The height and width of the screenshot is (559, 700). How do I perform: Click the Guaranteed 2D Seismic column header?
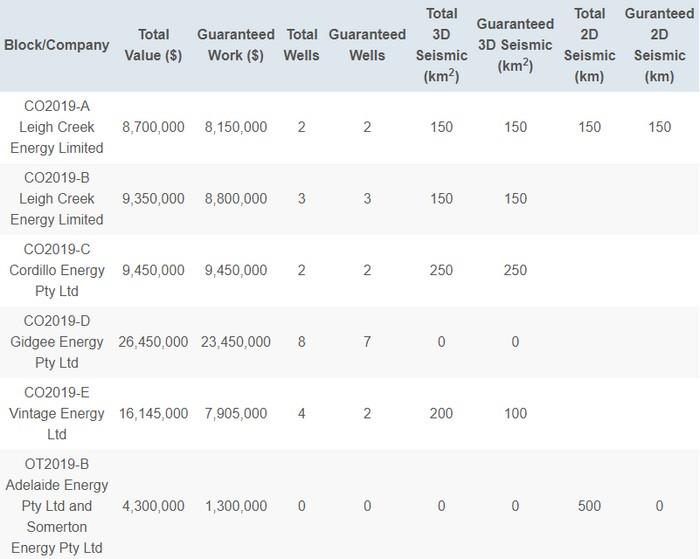tap(659, 45)
